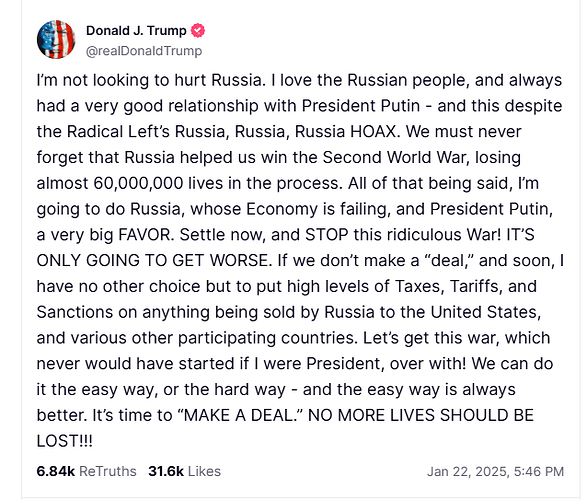This screenshot has width=587, height=500.
Task: Visit the @realDonaldTrump handle link
Action: 144,51
